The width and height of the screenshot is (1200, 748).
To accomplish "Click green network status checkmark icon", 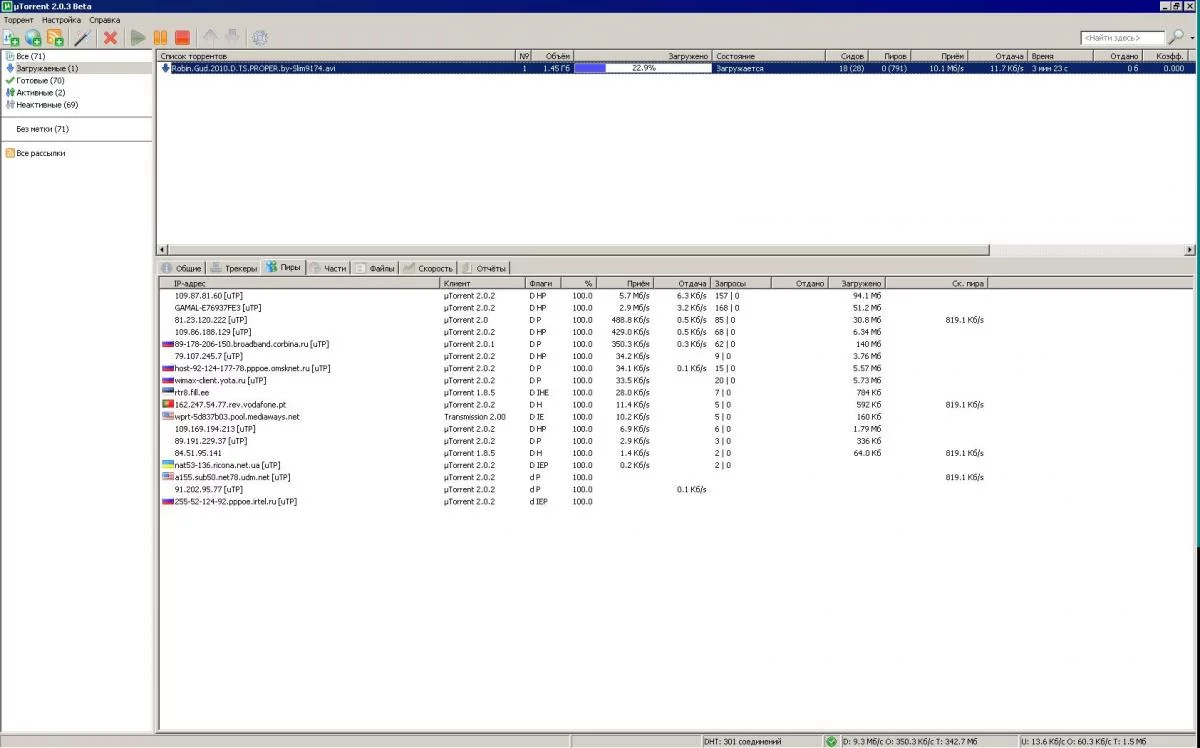I will (831, 741).
